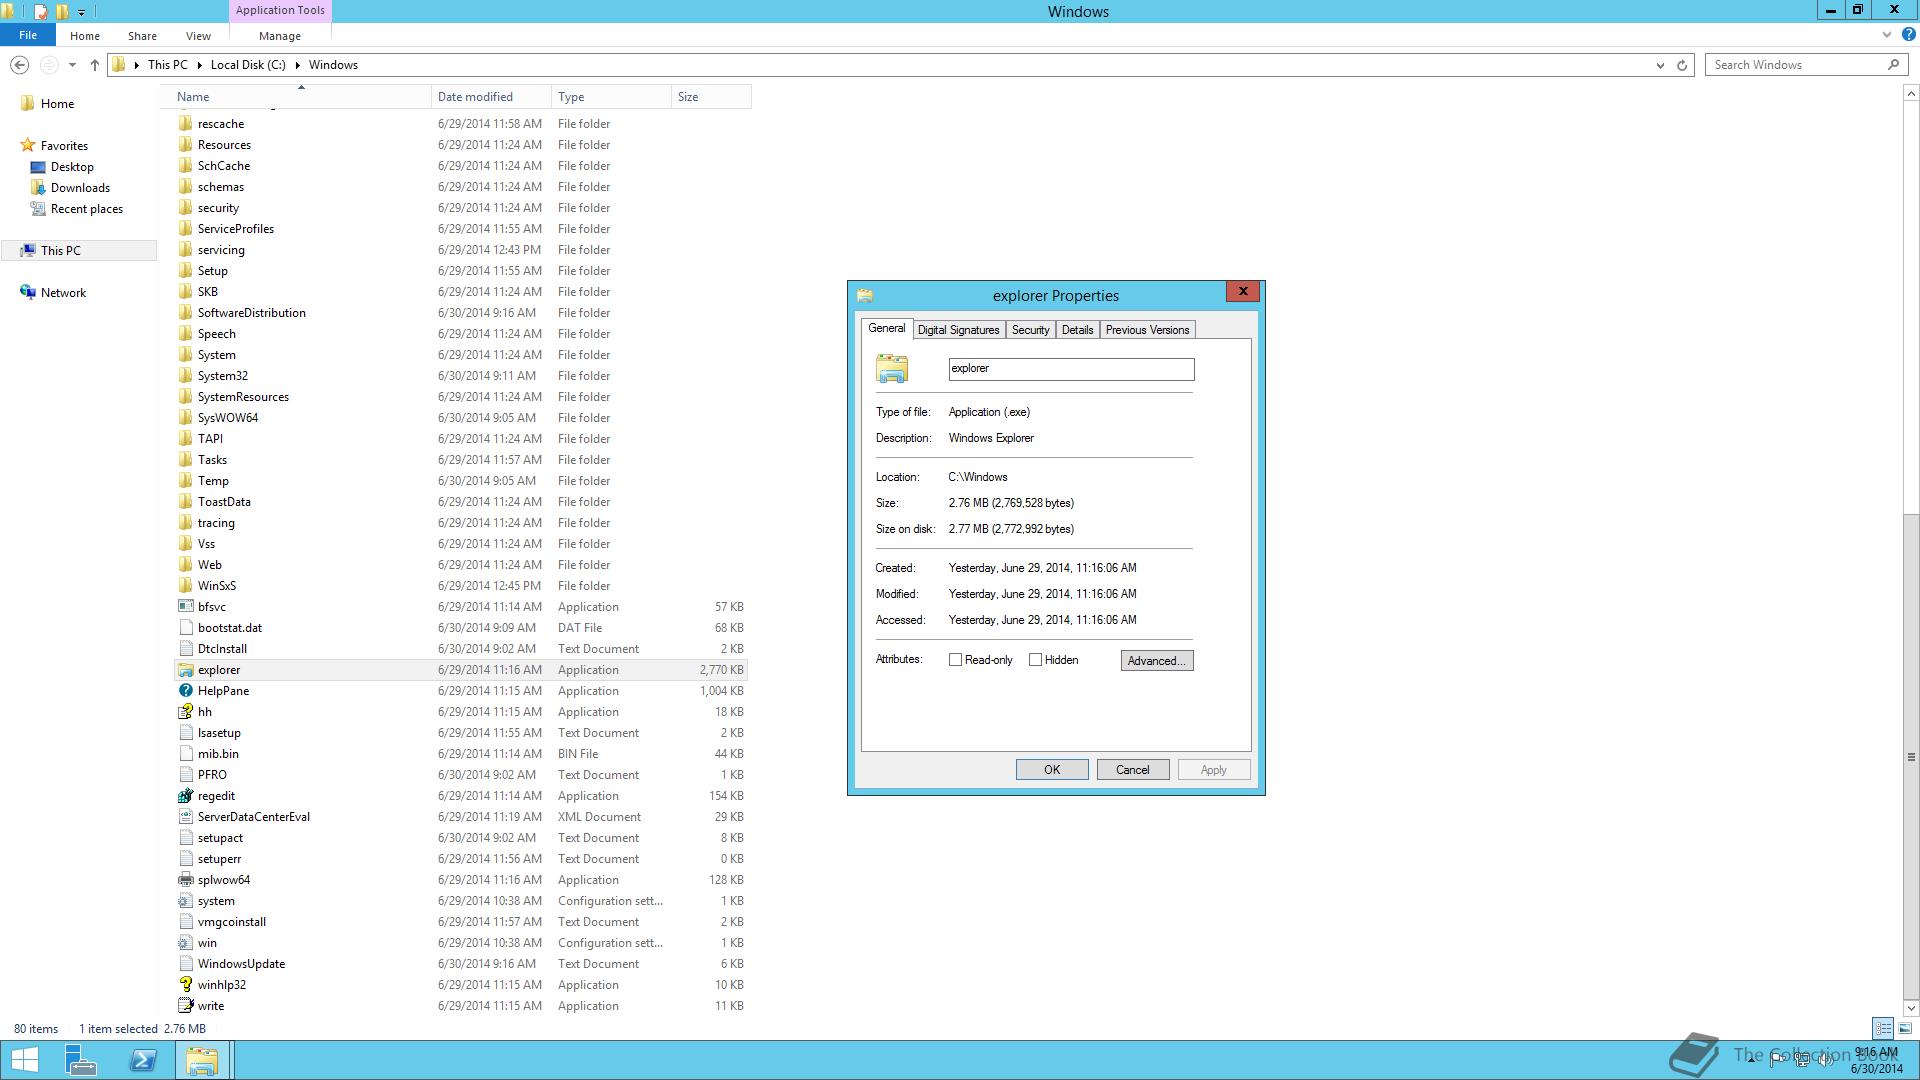
Task: Select Network in navigation pane
Action: pos(63,293)
